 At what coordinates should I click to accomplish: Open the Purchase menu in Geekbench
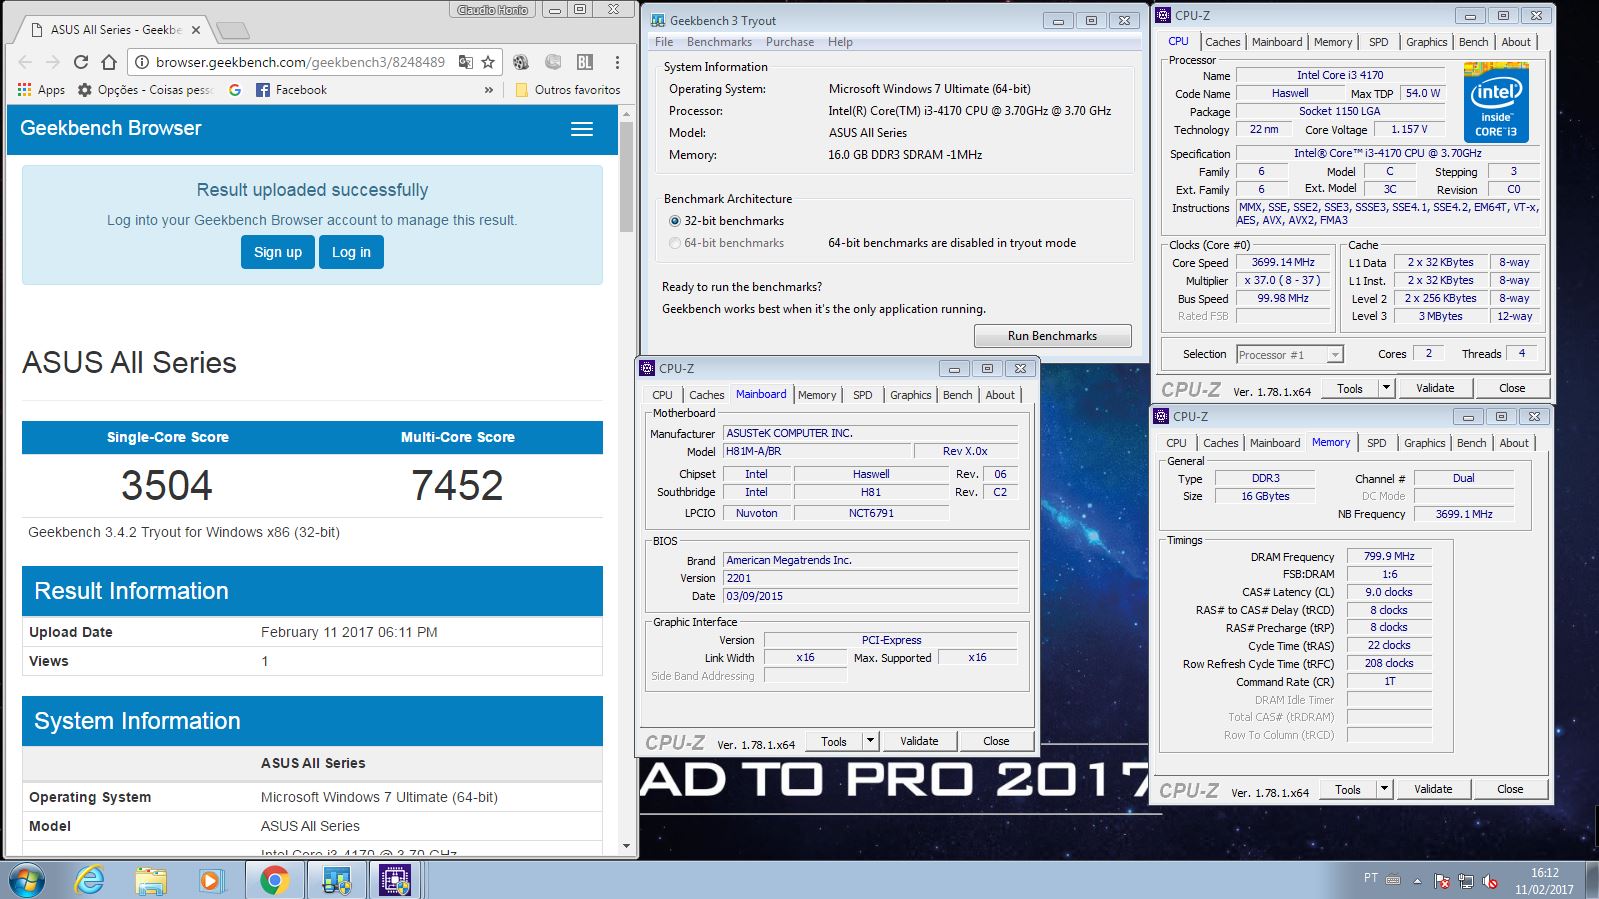790,42
